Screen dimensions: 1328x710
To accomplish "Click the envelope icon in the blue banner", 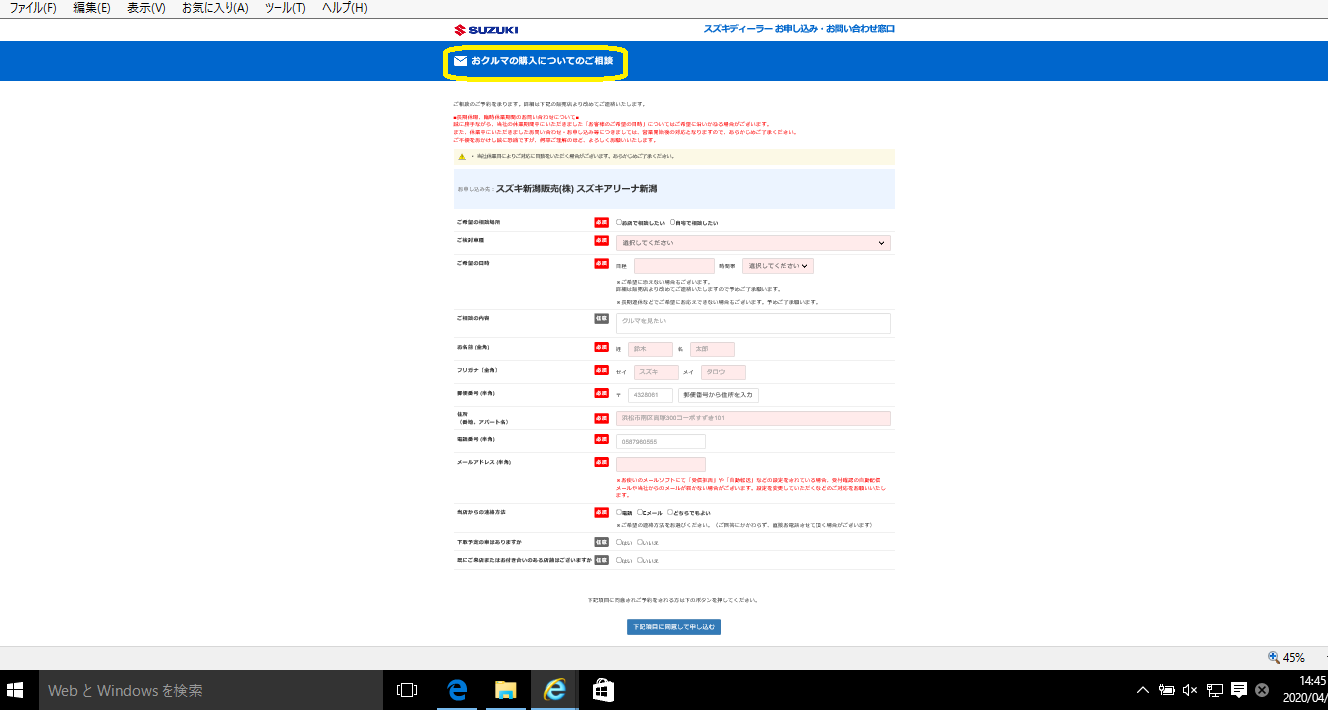I will coord(460,62).
